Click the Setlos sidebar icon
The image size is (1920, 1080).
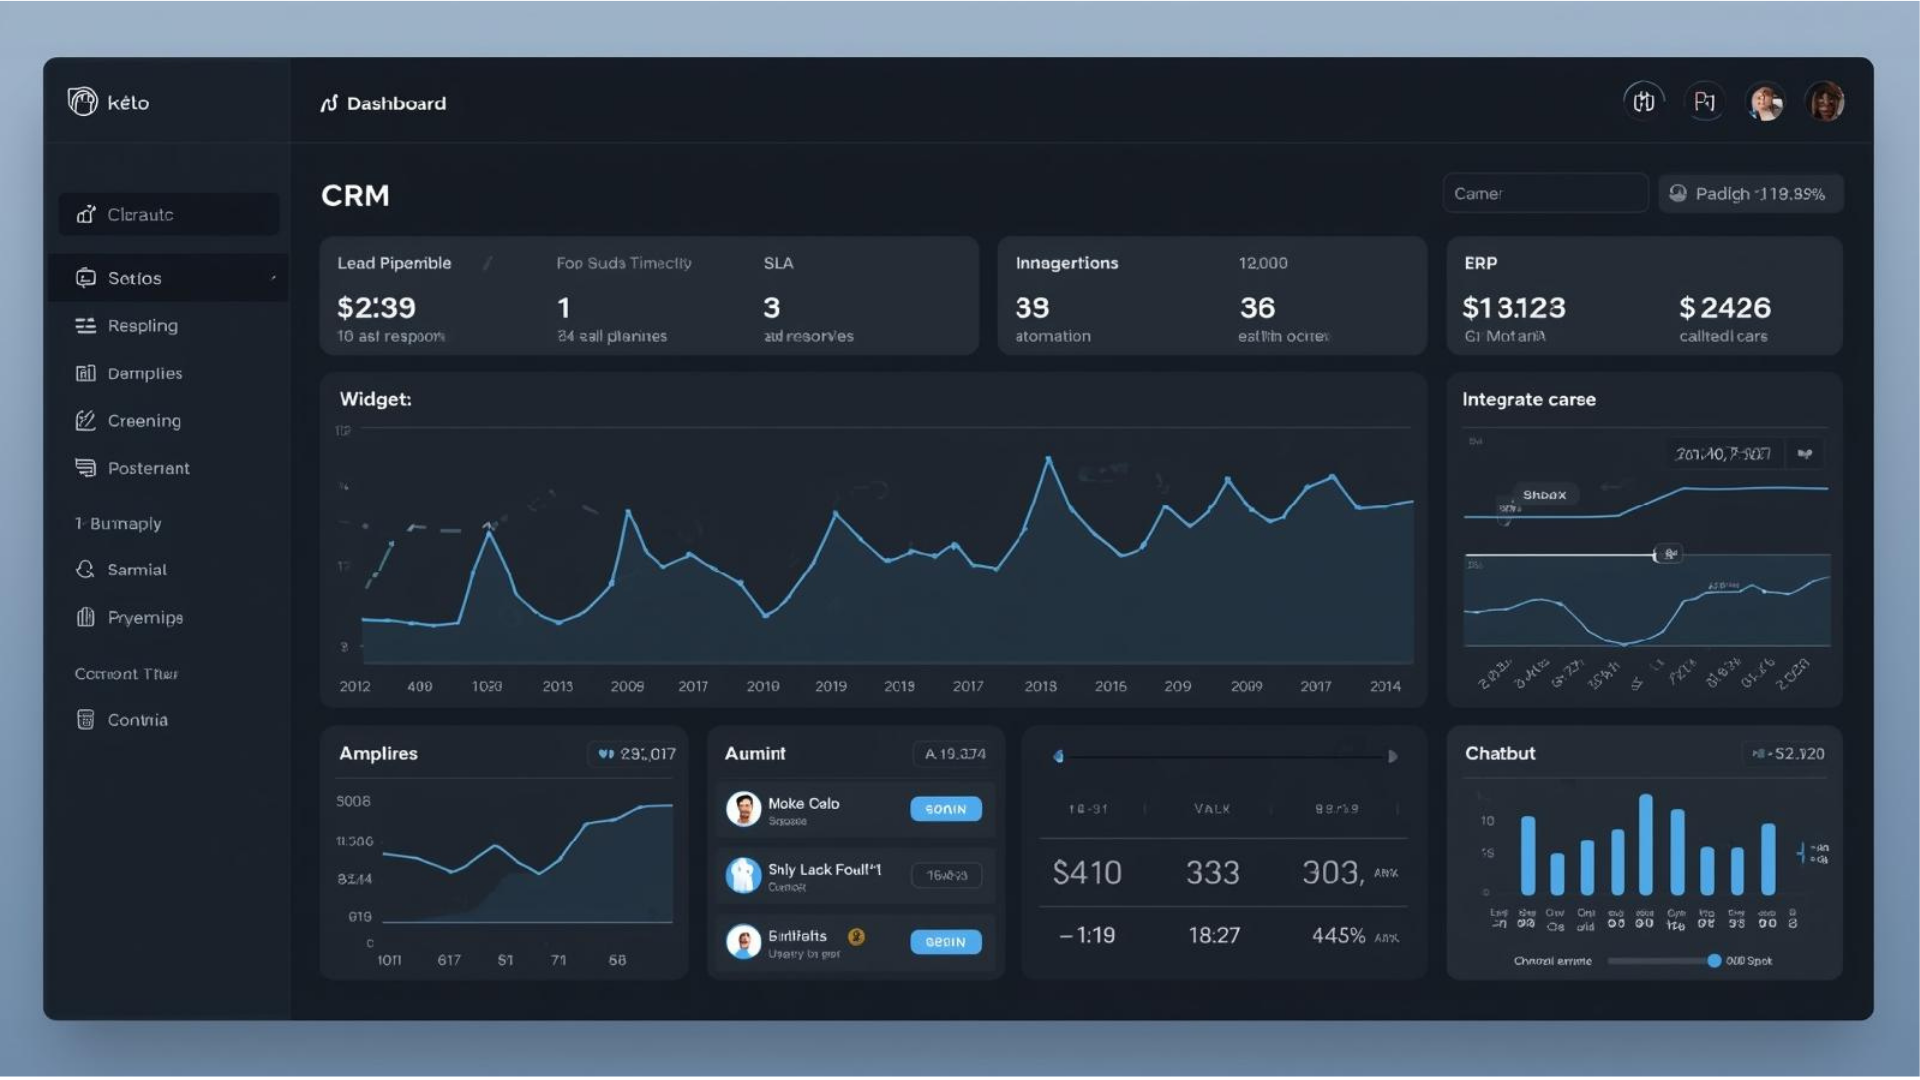click(x=86, y=278)
